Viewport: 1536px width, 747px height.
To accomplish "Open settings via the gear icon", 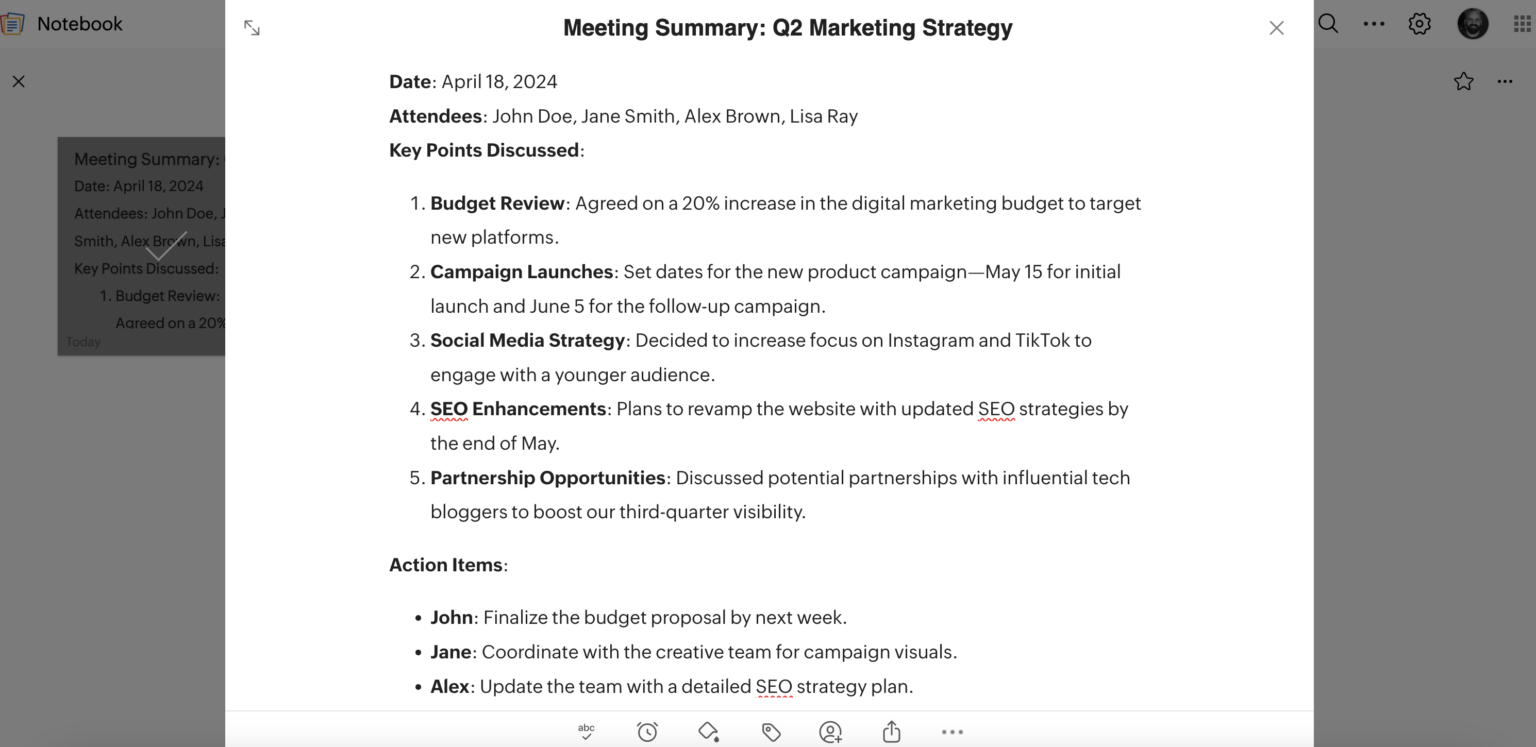I will [x=1420, y=24].
